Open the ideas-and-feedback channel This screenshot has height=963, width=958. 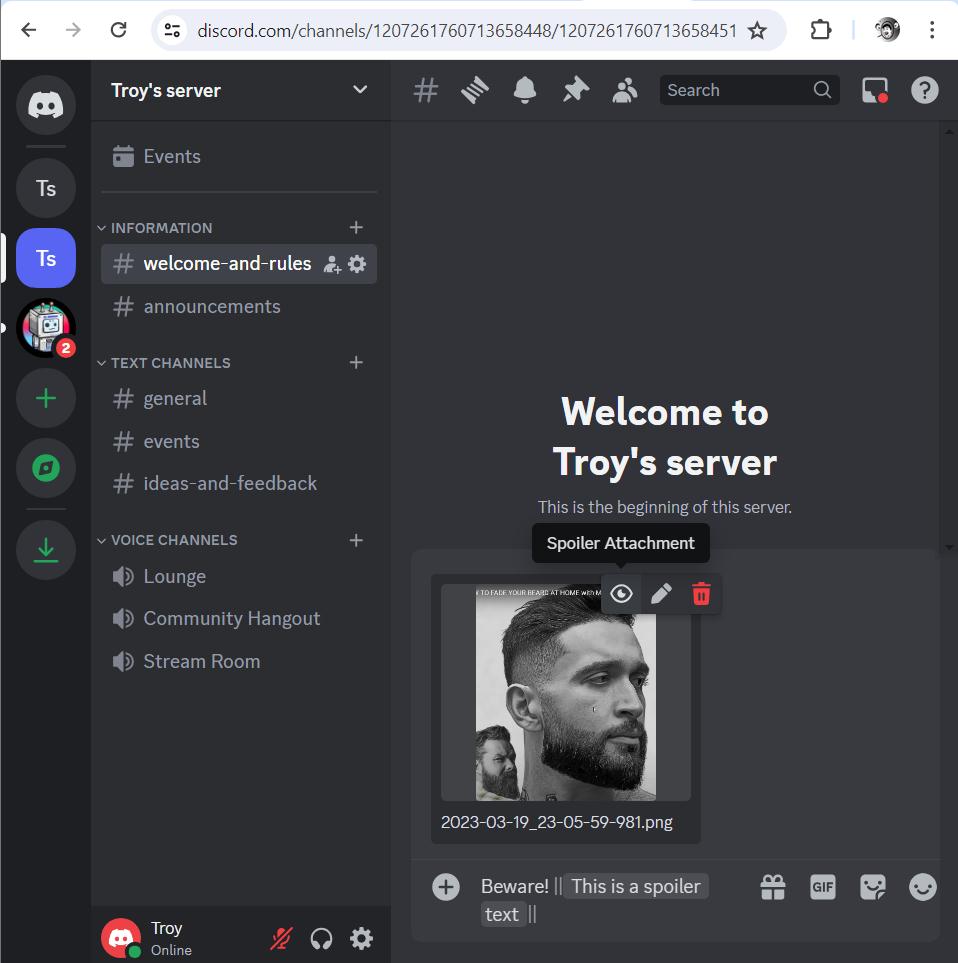[x=229, y=483]
